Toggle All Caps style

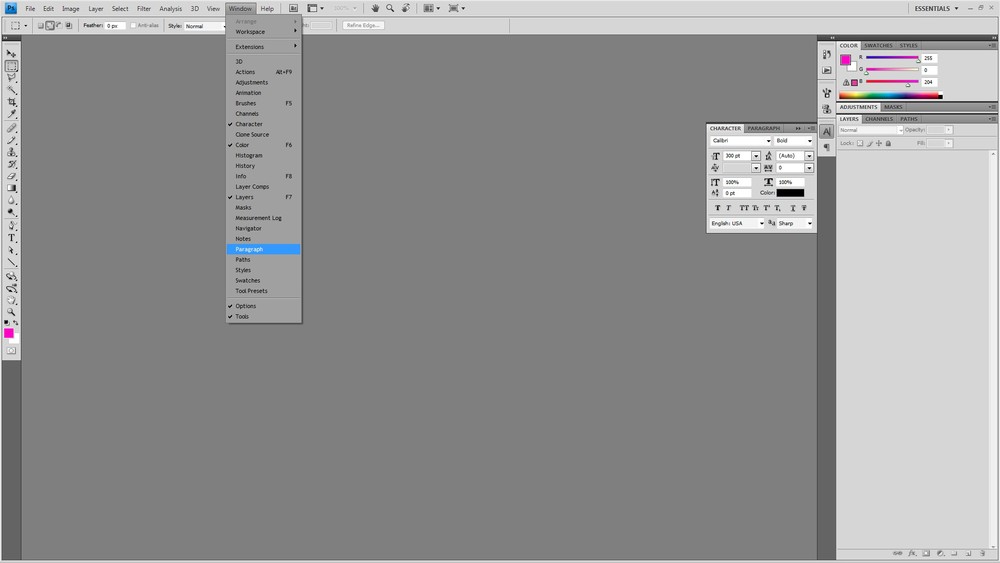click(x=744, y=208)
